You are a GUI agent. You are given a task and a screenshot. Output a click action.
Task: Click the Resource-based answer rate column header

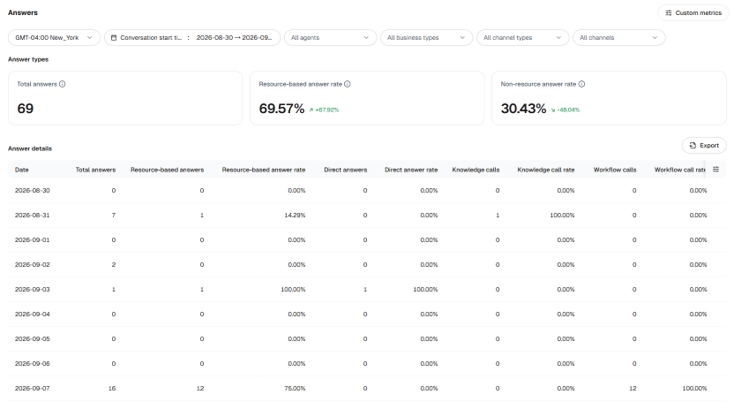click(264, 170)
